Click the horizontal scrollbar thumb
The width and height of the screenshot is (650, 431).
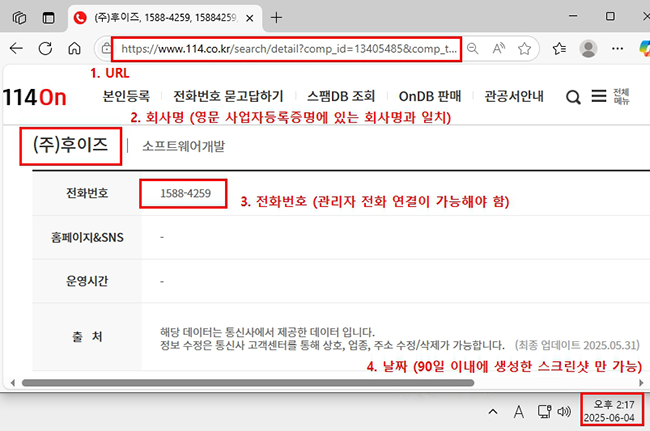(248, 383)
